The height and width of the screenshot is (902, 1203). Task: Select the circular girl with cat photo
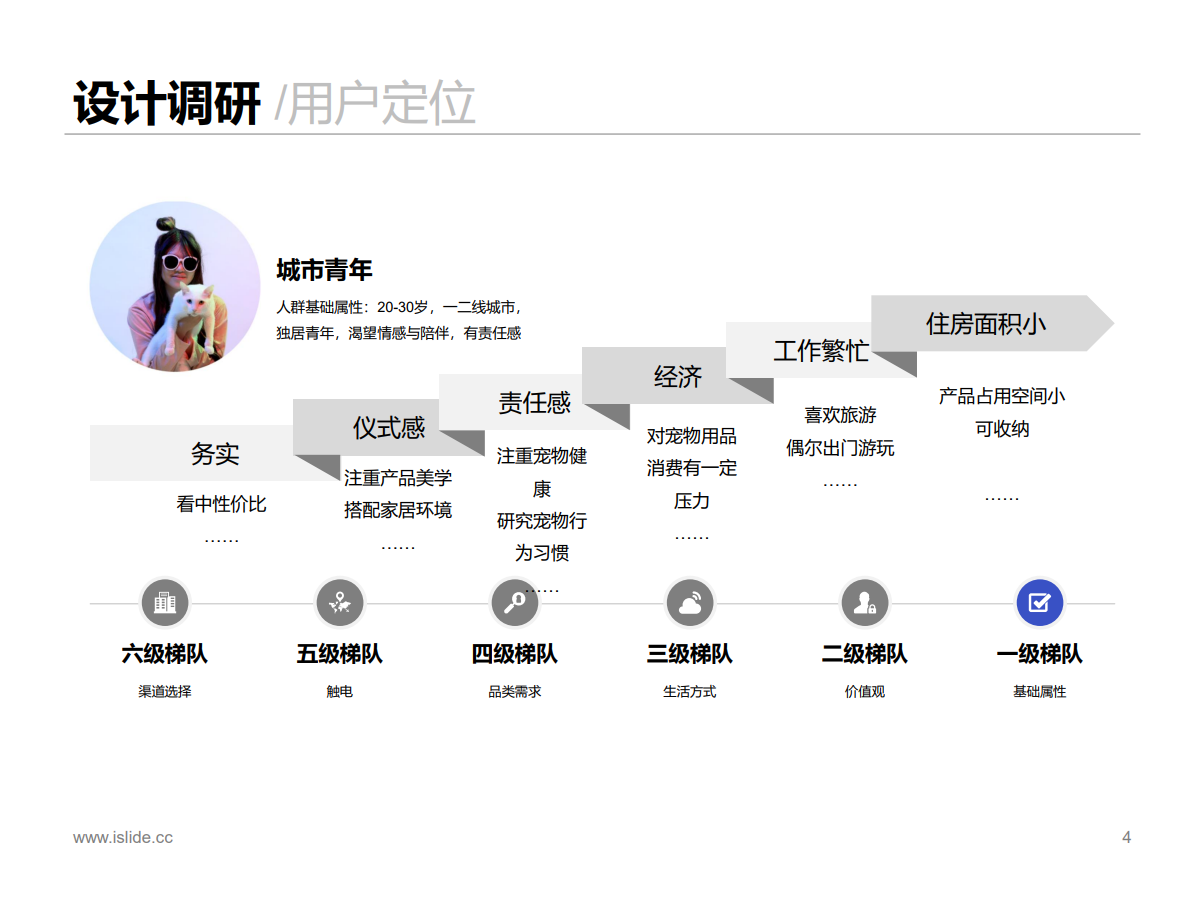pyautogui.click(x=175, y=287)
